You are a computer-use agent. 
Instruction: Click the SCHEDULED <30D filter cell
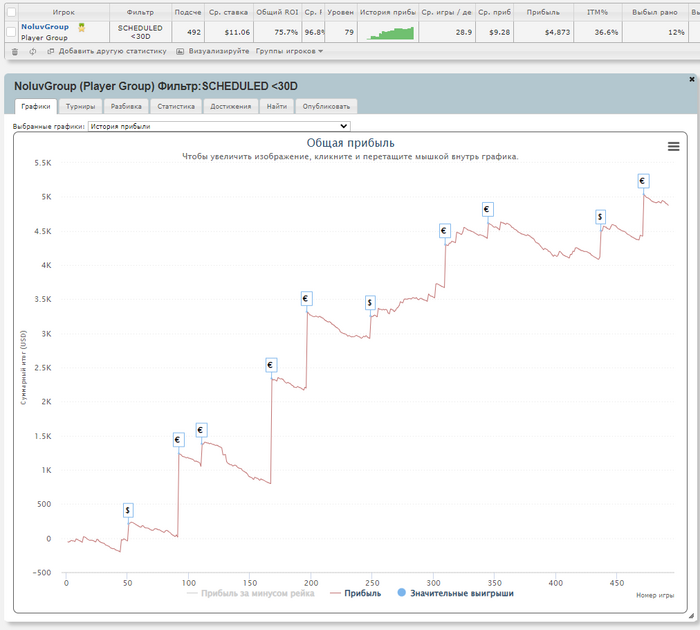[140, 32]
